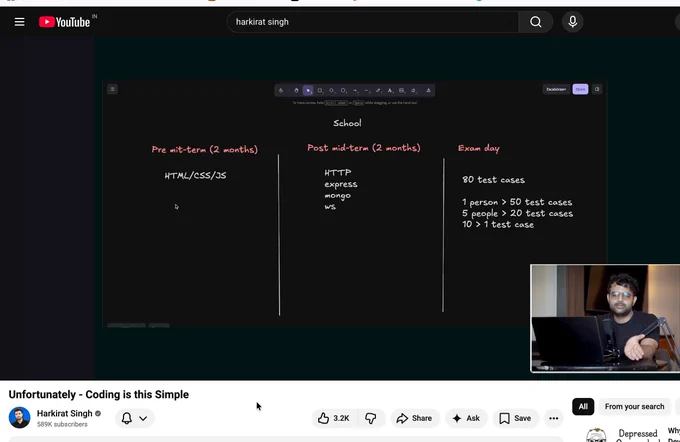
Task: Start voice search with the microphone
Action: (x=572, y=22)
